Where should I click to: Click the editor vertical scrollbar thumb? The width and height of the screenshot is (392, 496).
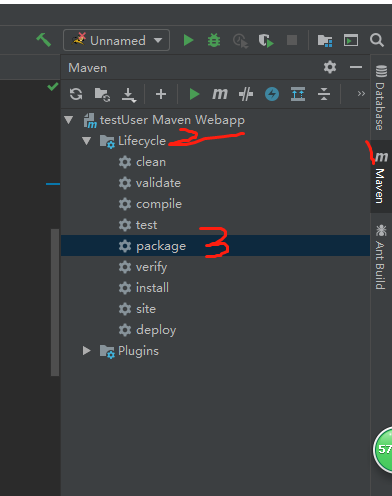pos(55,302)
